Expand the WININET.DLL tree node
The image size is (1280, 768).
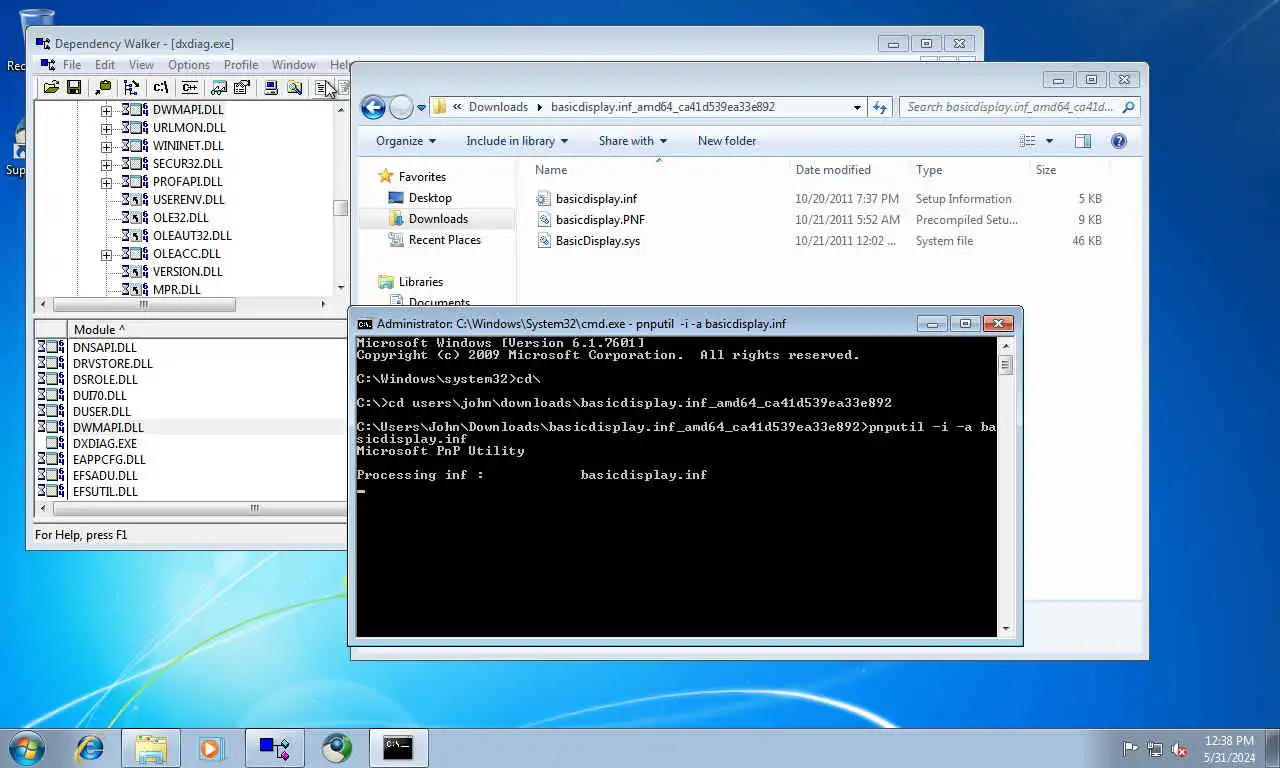click(x=107, y=146)
